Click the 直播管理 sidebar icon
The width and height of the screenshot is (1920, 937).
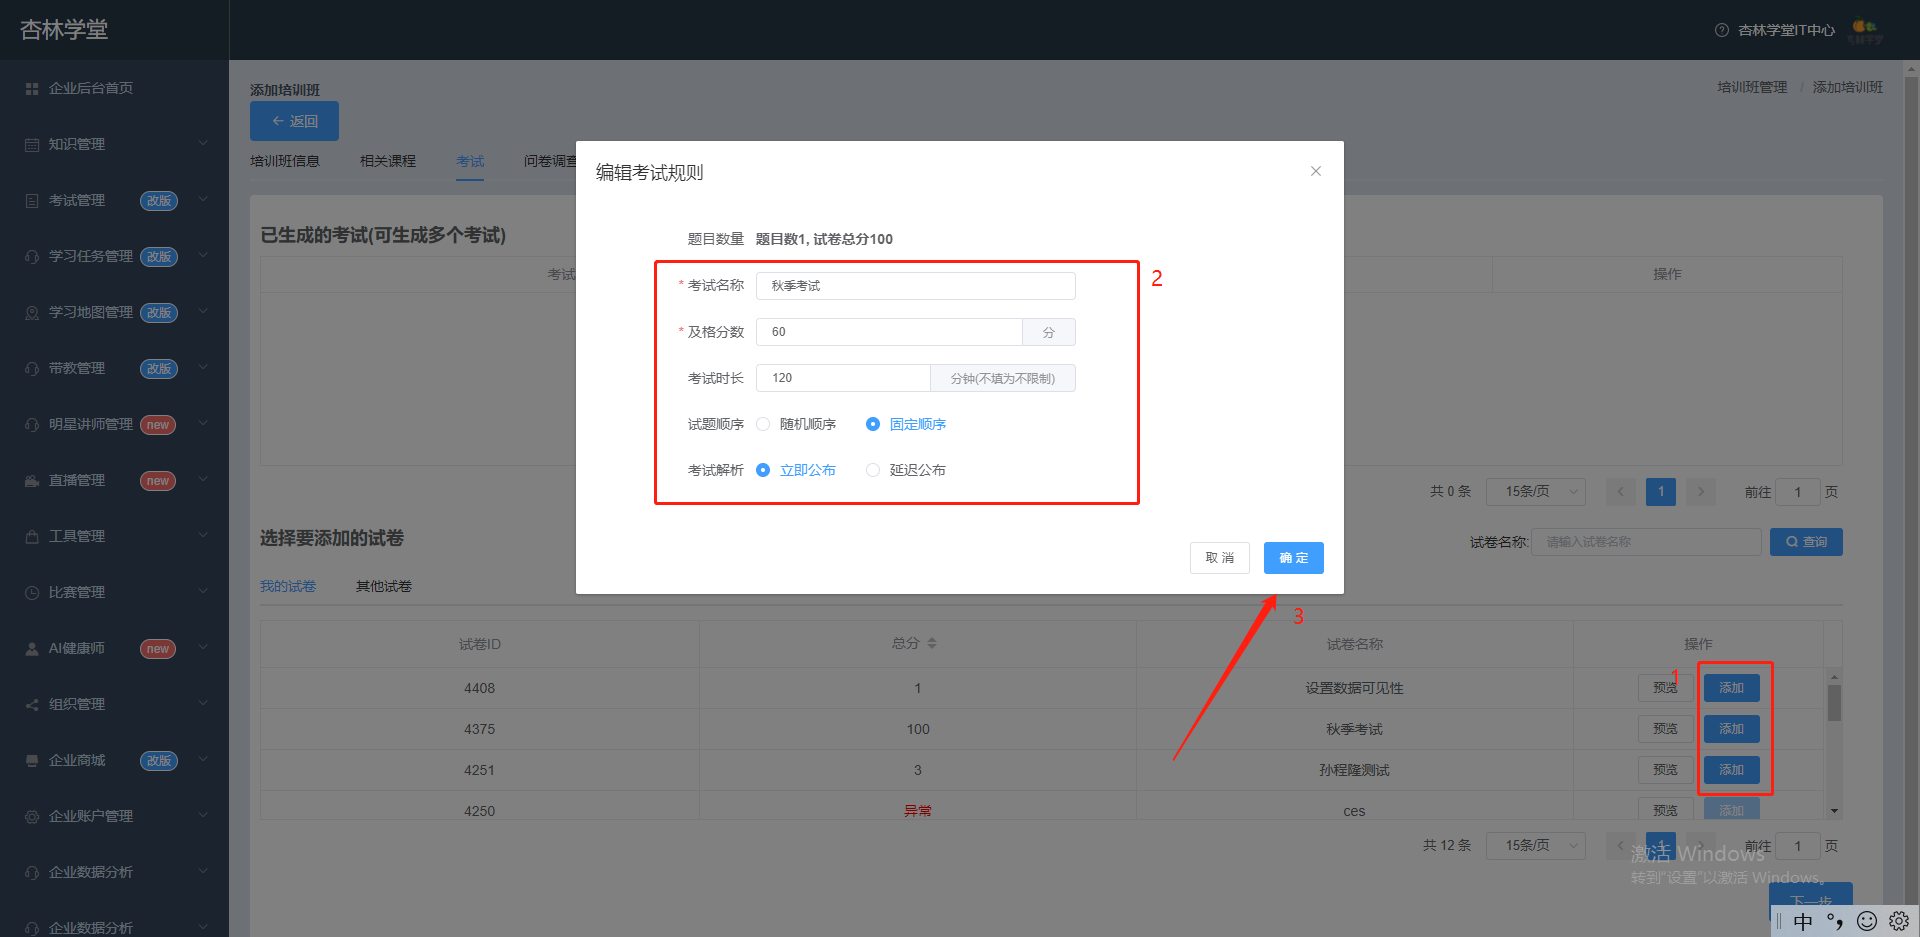[x=32, y=481]
